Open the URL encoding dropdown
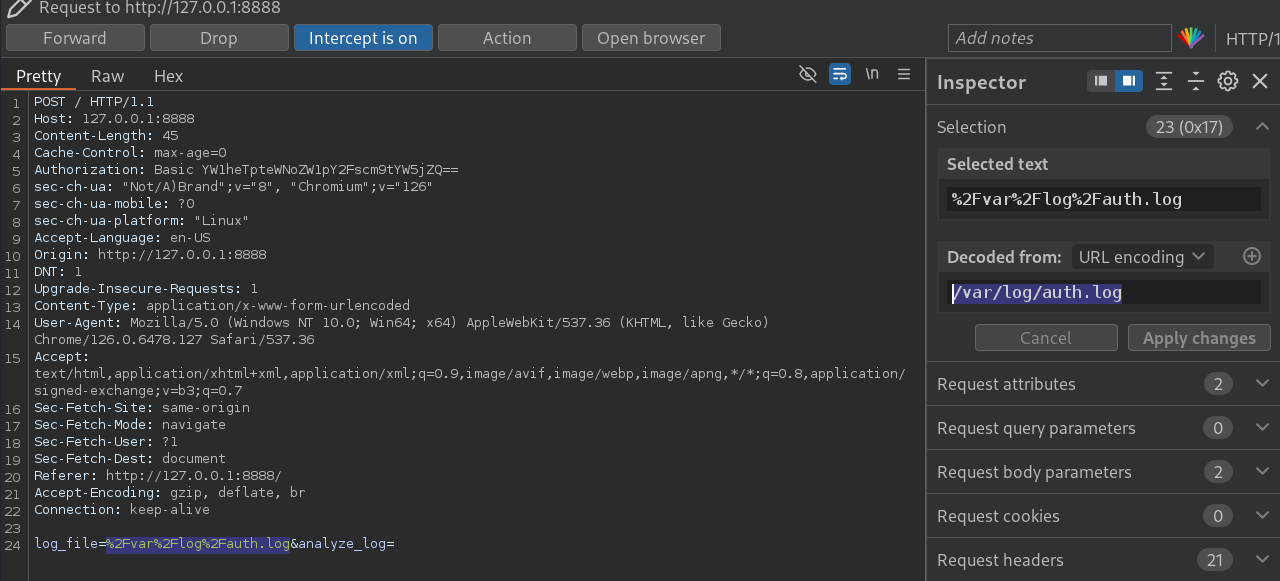The width and height of the screenshot is (1280, 581). (1143, 257)
